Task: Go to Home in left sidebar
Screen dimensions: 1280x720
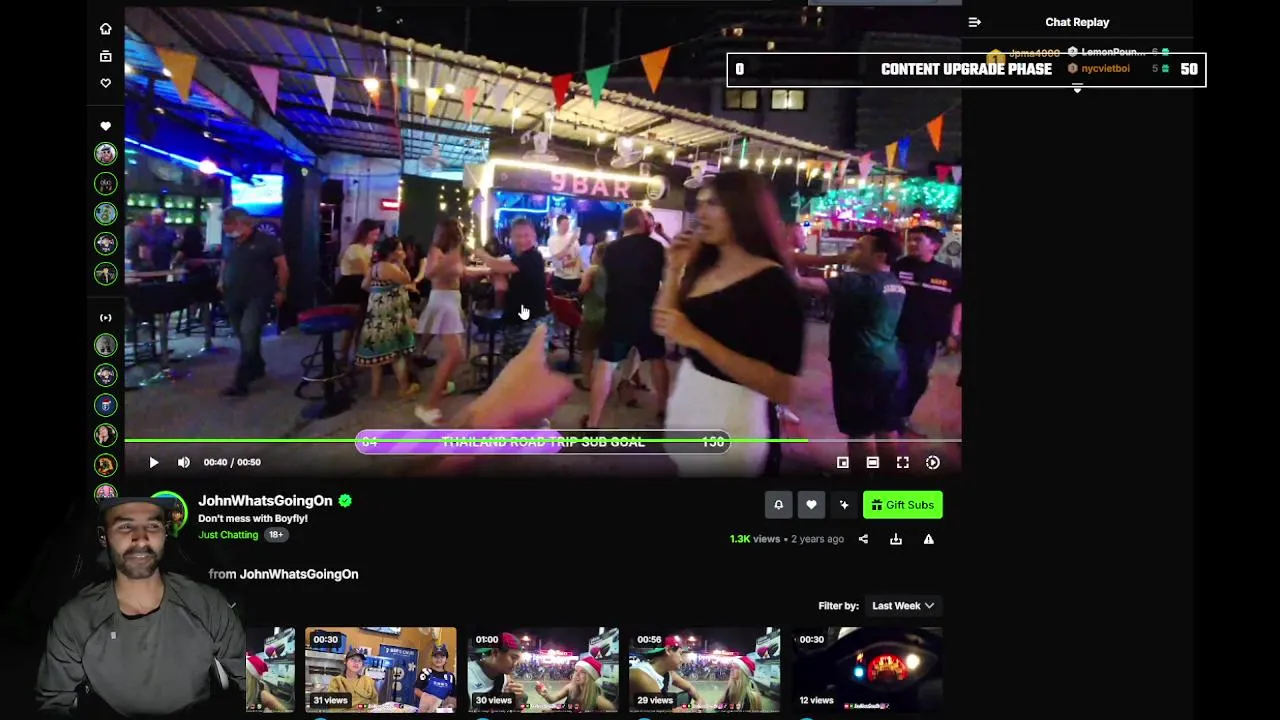Action: (x=105, y=29)
